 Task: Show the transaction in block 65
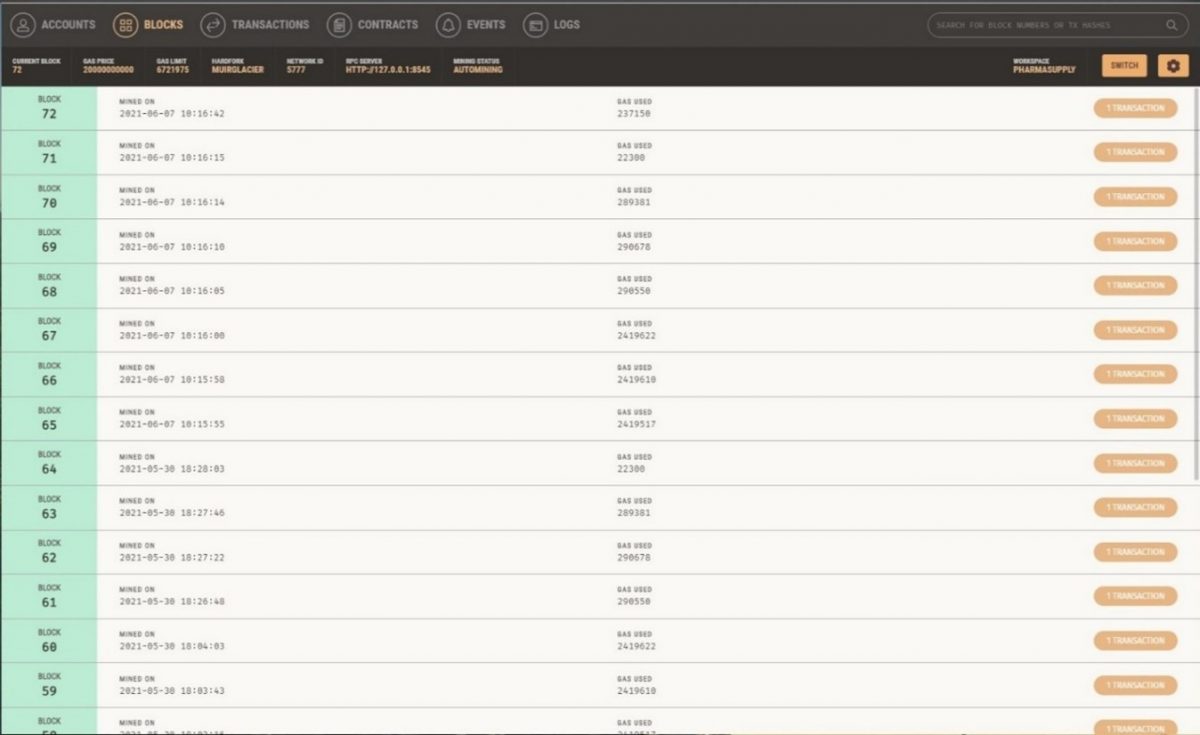pos(1134,419)
